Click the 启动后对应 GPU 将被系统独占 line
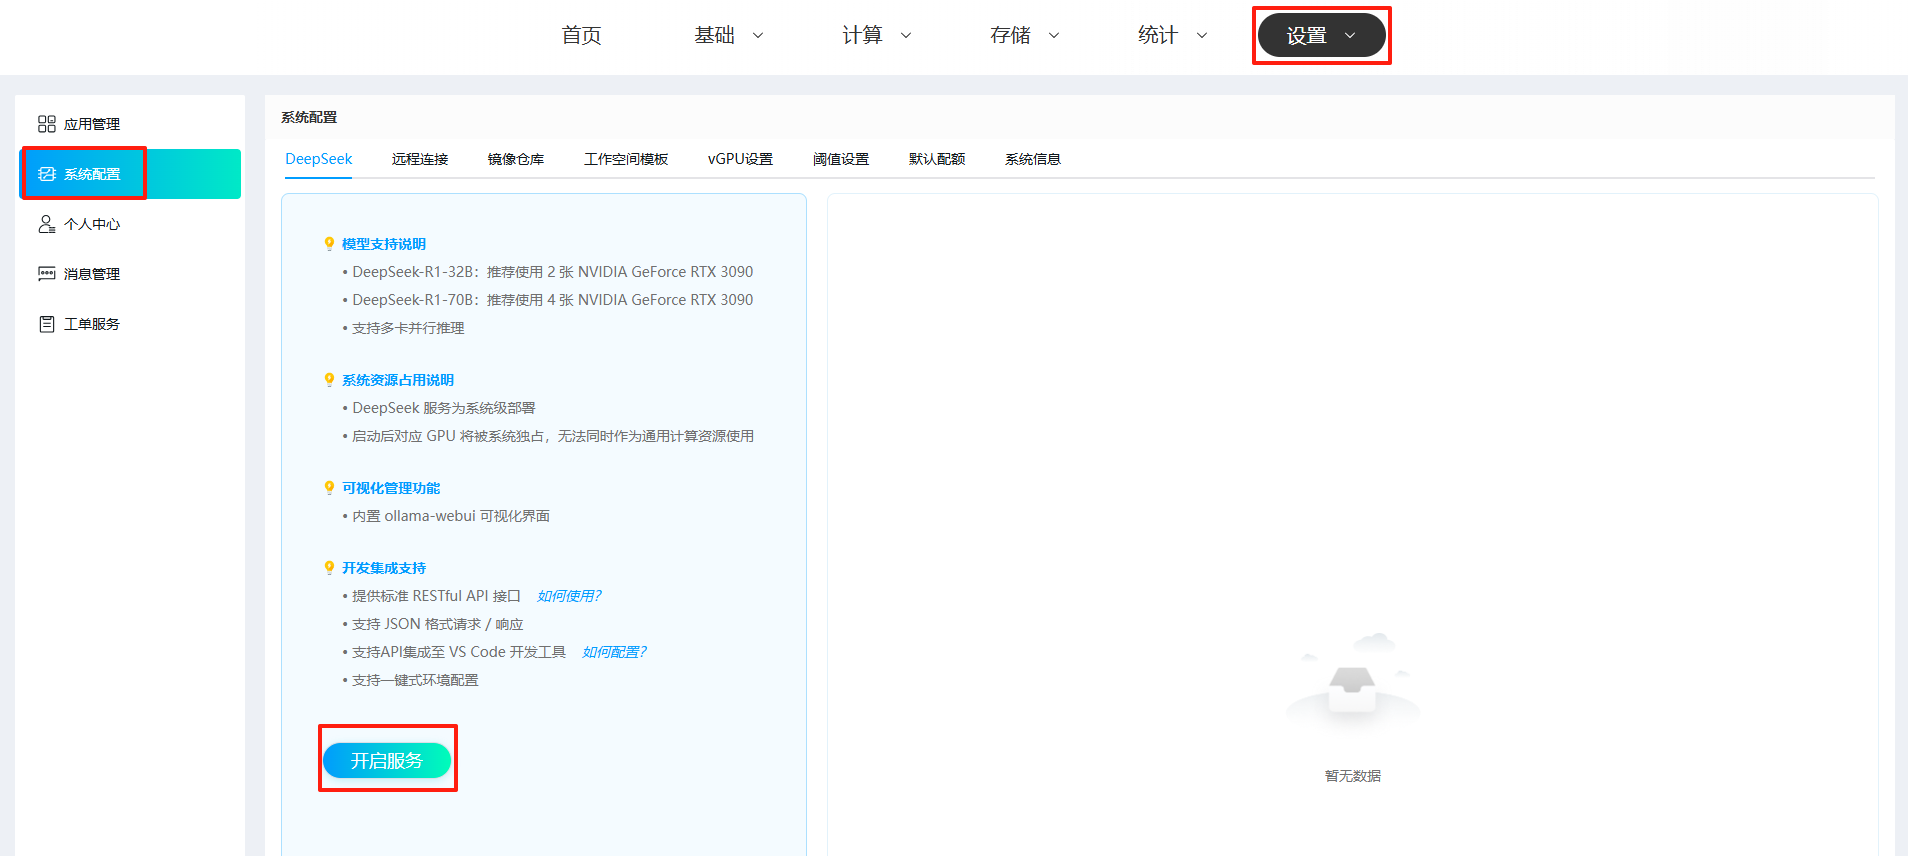Viewport: 1908px width, 856px height. point(548,436)
